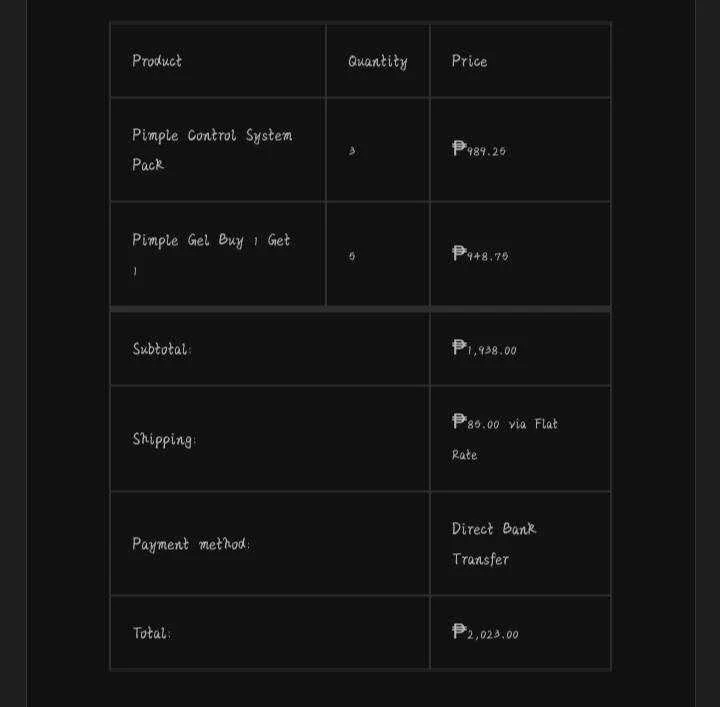
Task: Click the Payment method label
Action: (x=191, y=544)
